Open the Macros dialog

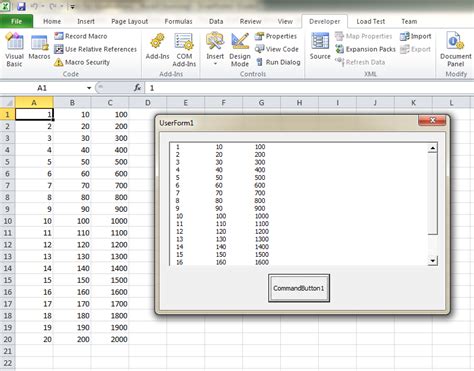[39, 47]
